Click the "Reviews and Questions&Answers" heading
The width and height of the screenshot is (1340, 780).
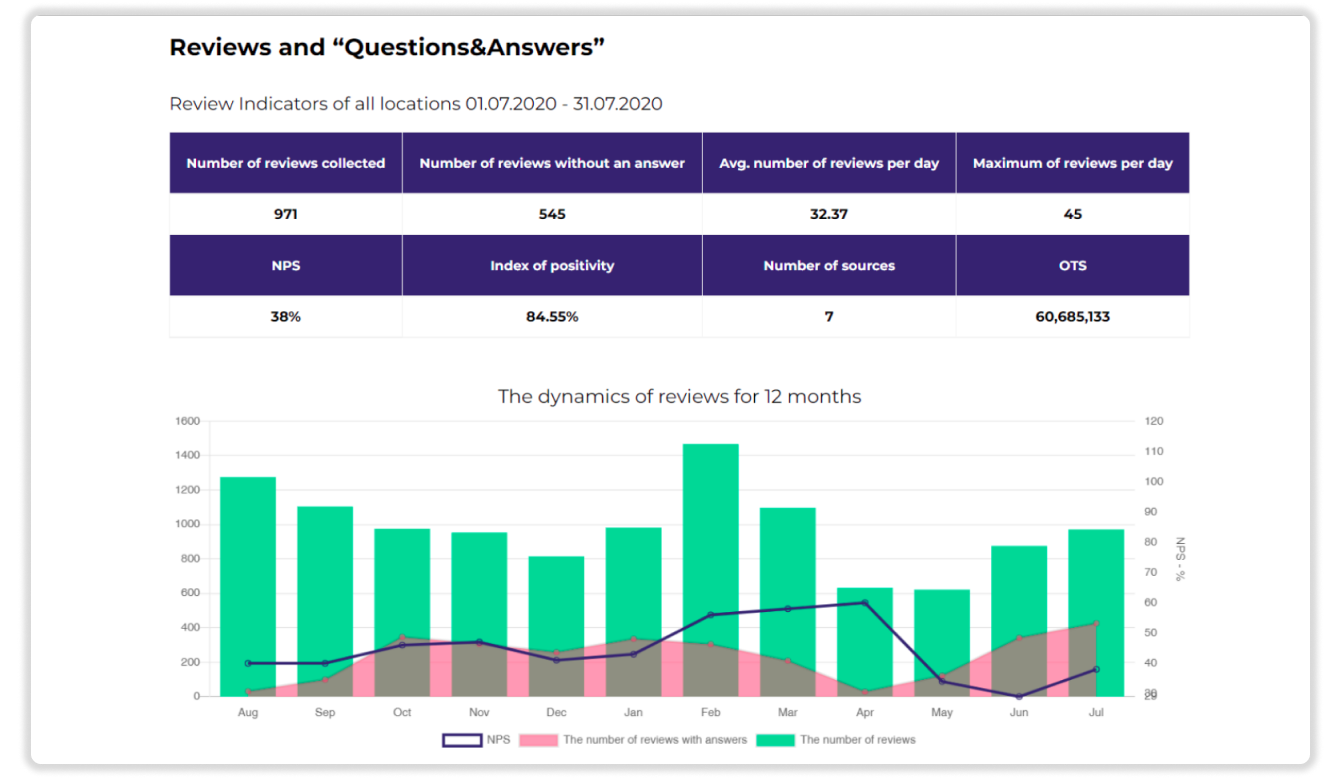point(387,47)
